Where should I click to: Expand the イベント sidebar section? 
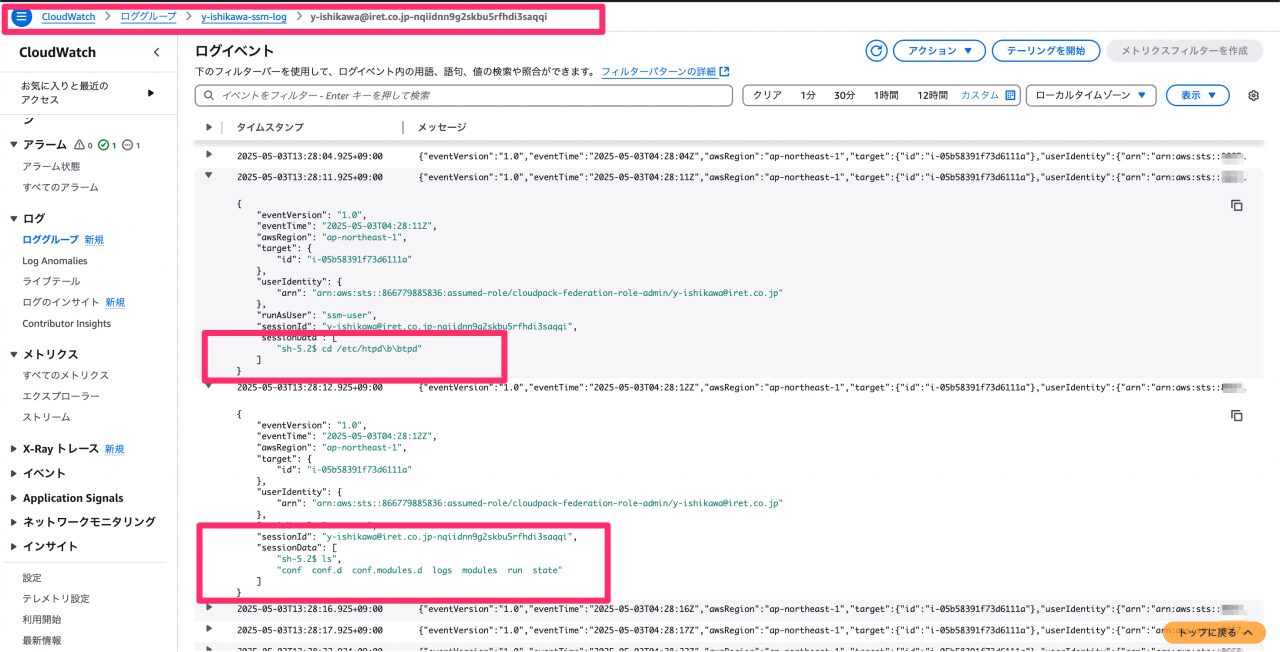pos(14,473)
